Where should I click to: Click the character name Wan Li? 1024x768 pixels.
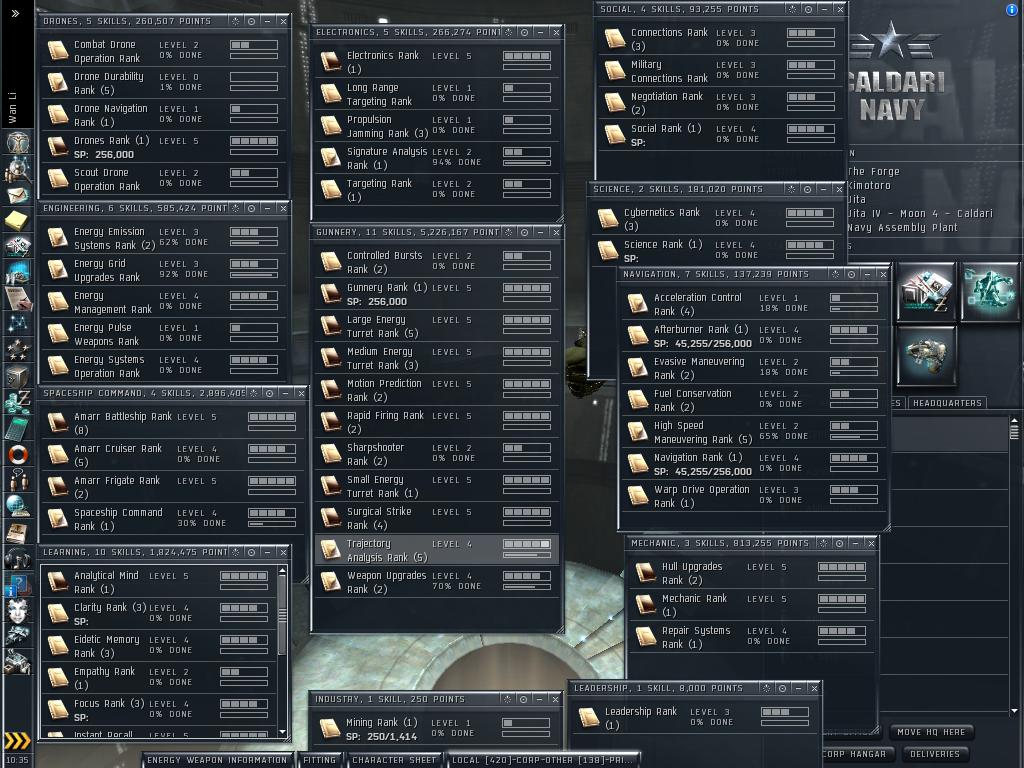coord(12,108)
